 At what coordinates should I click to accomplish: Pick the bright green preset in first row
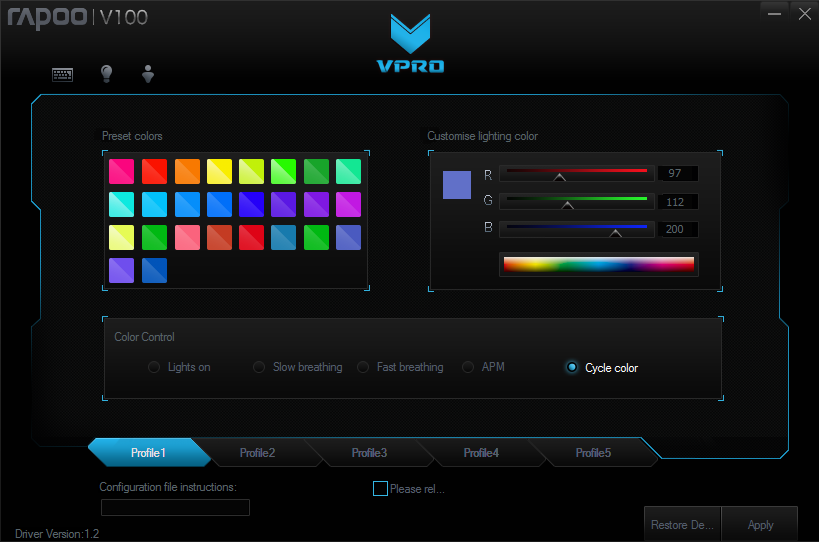tap(284, 172)
